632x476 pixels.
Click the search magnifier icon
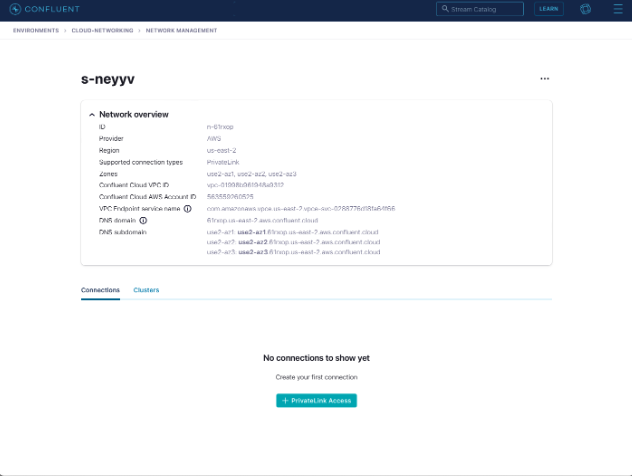point(445,8)
